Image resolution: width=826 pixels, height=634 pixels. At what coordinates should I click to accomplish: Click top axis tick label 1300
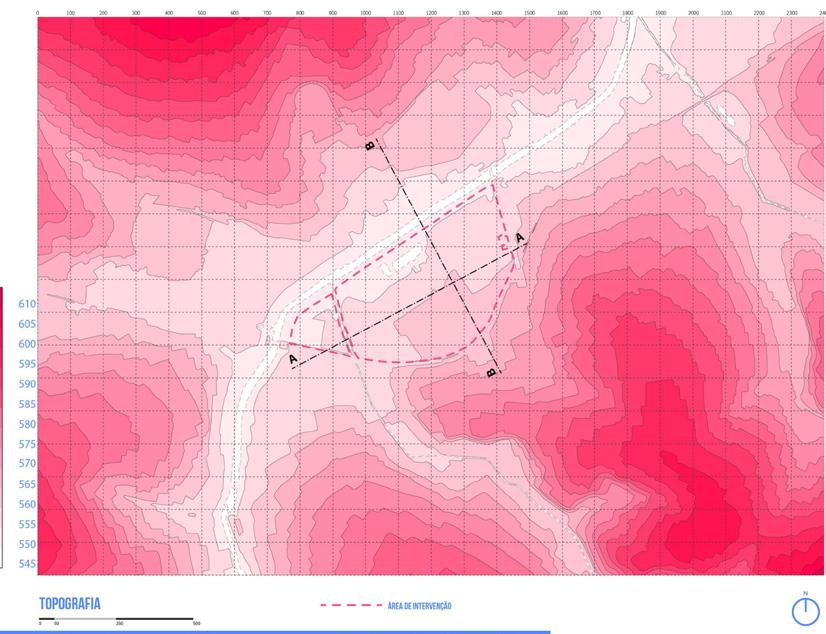[x=464, y=13]
